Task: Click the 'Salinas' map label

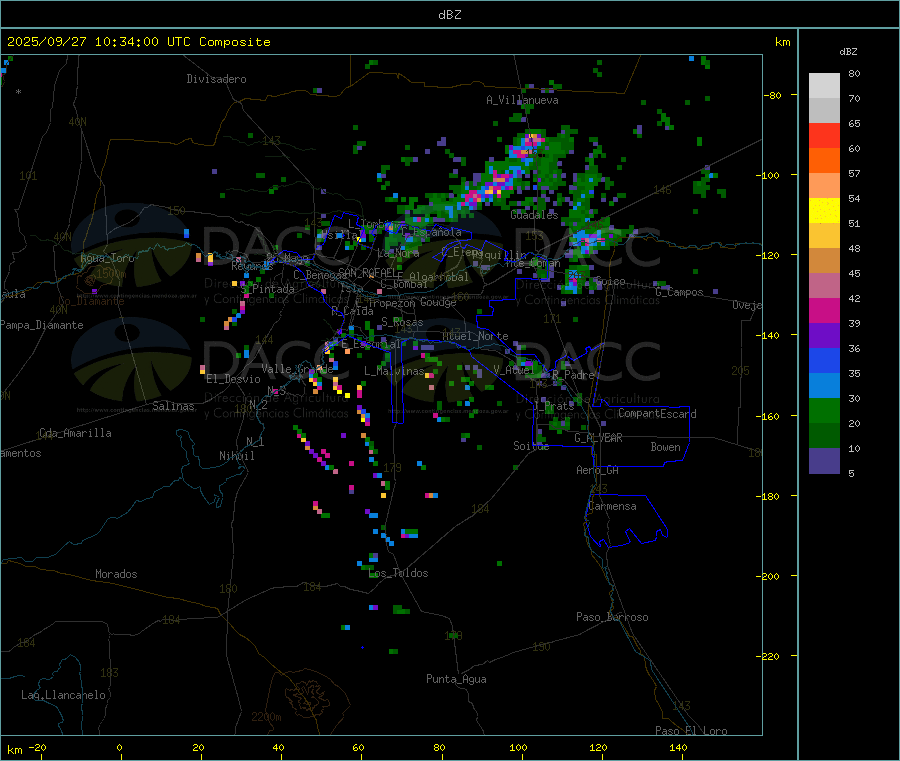Action: 173,406
